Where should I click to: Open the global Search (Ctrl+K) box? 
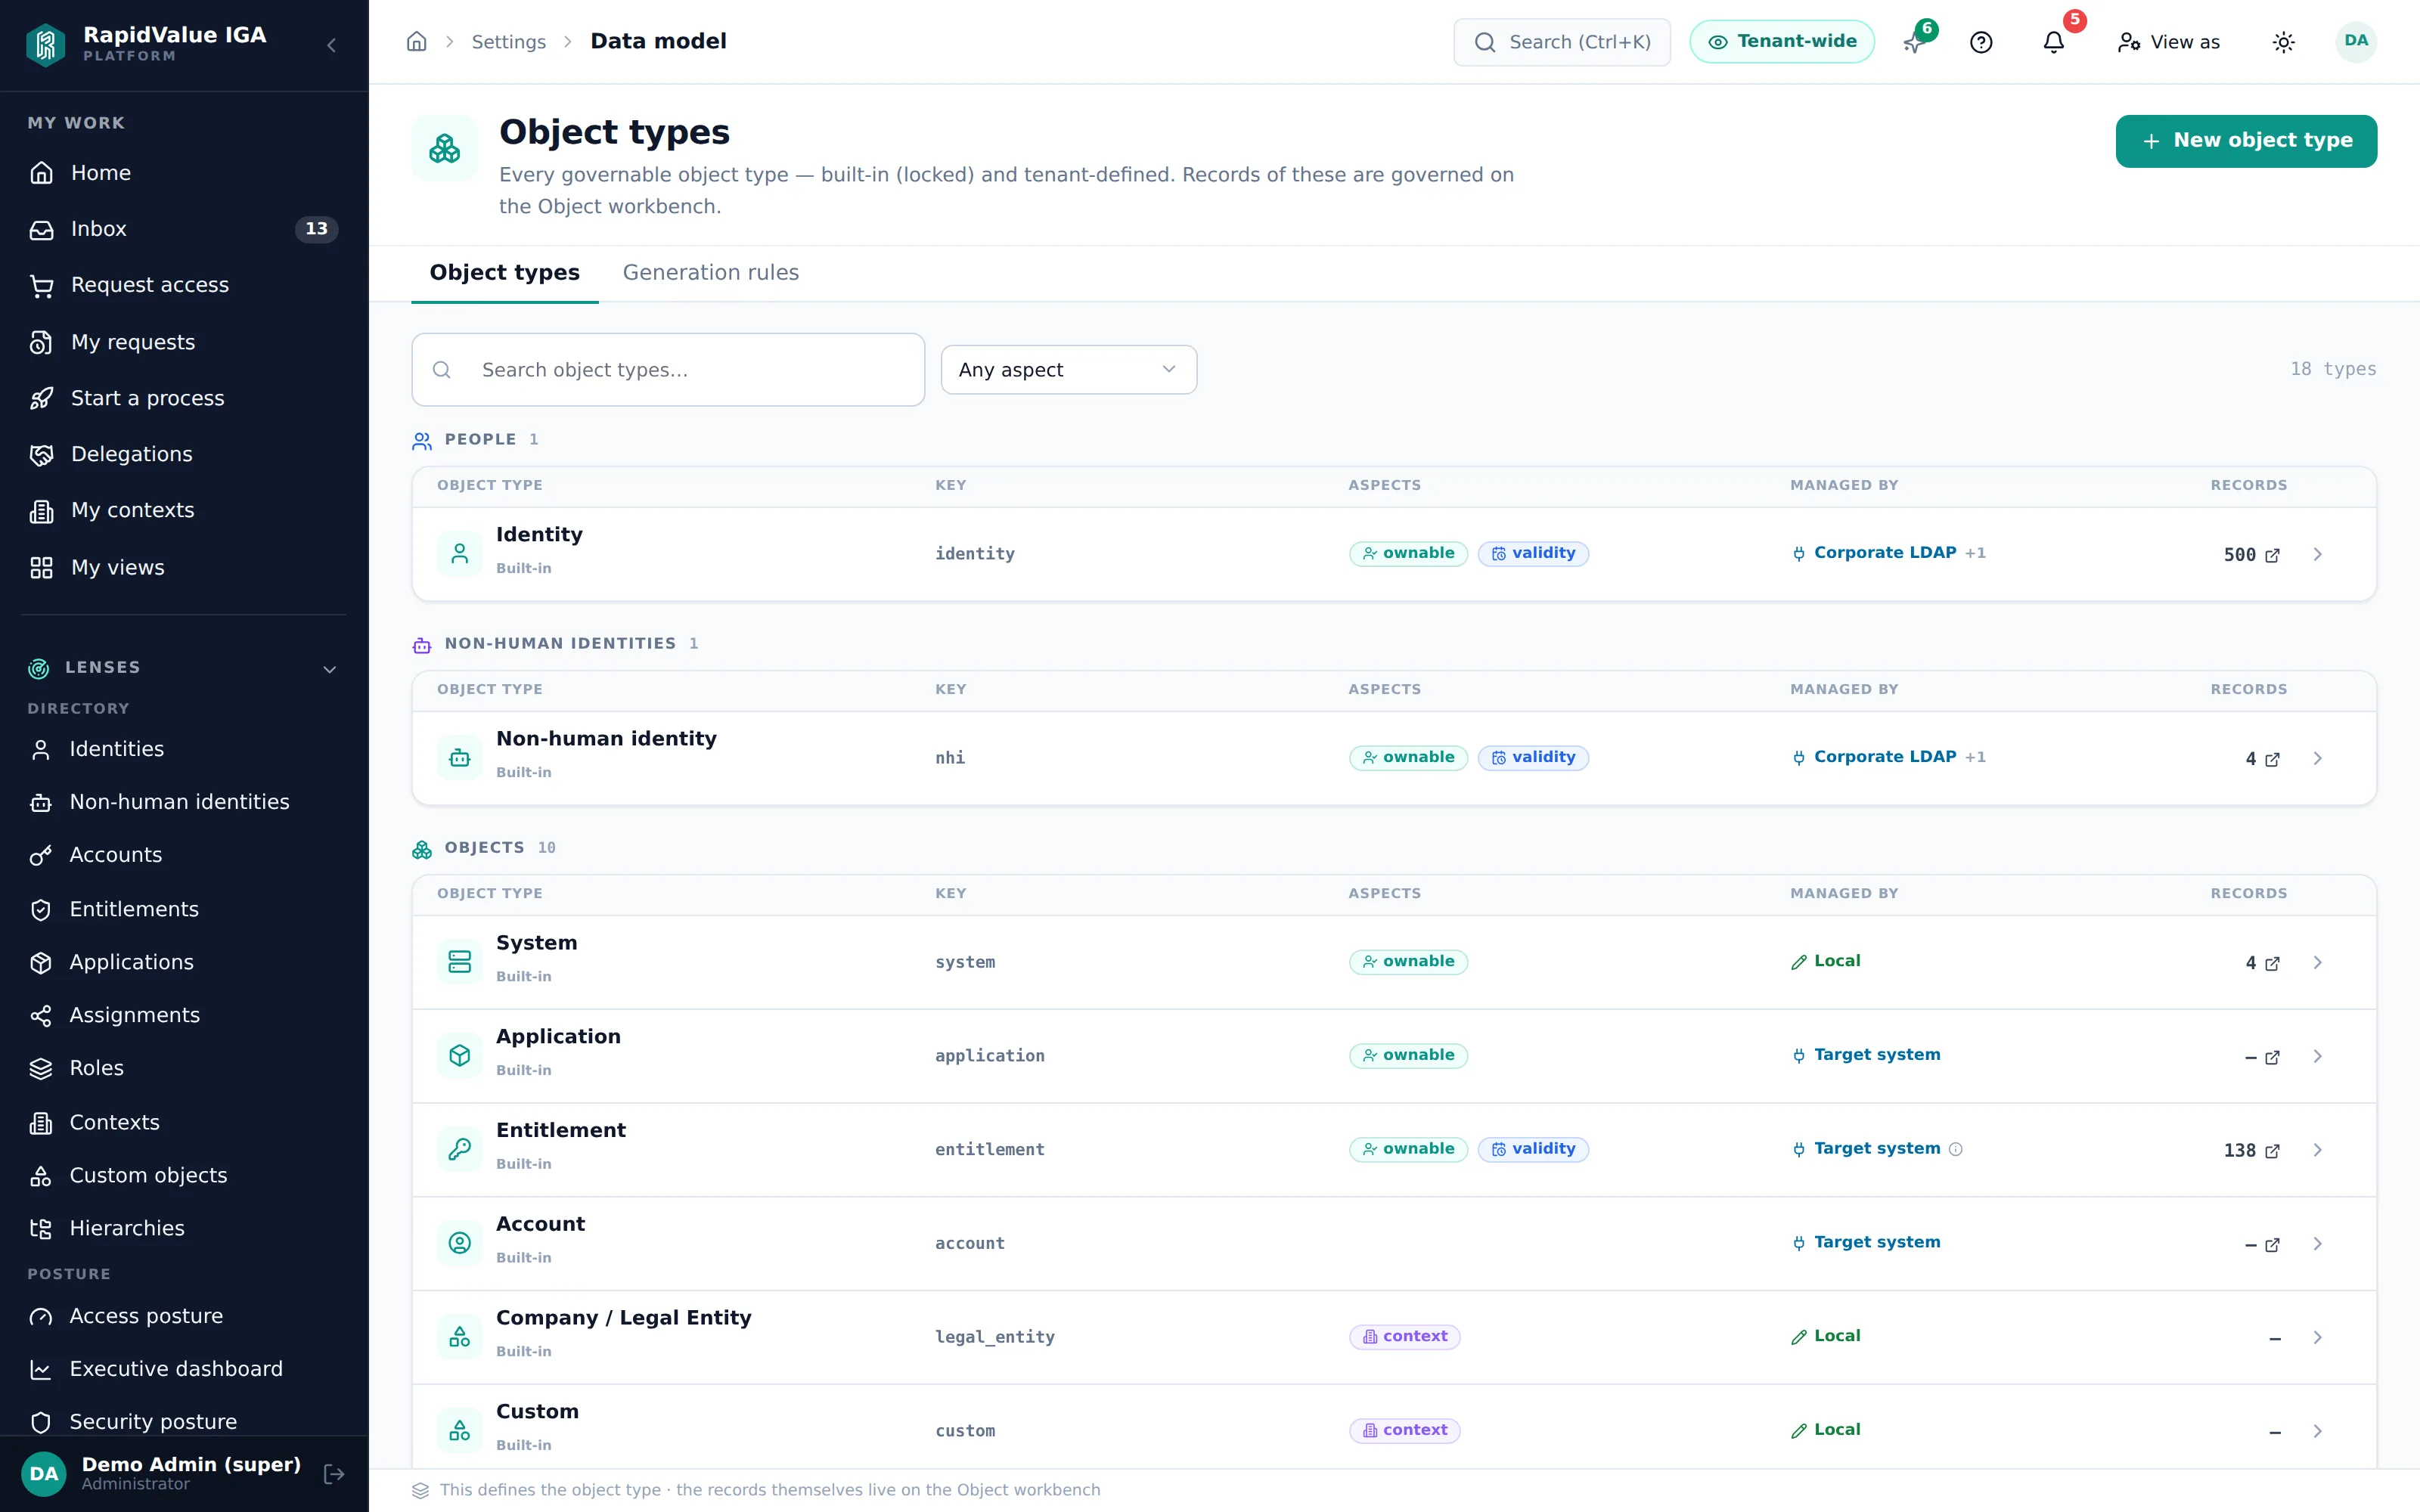coord(1562,42)
